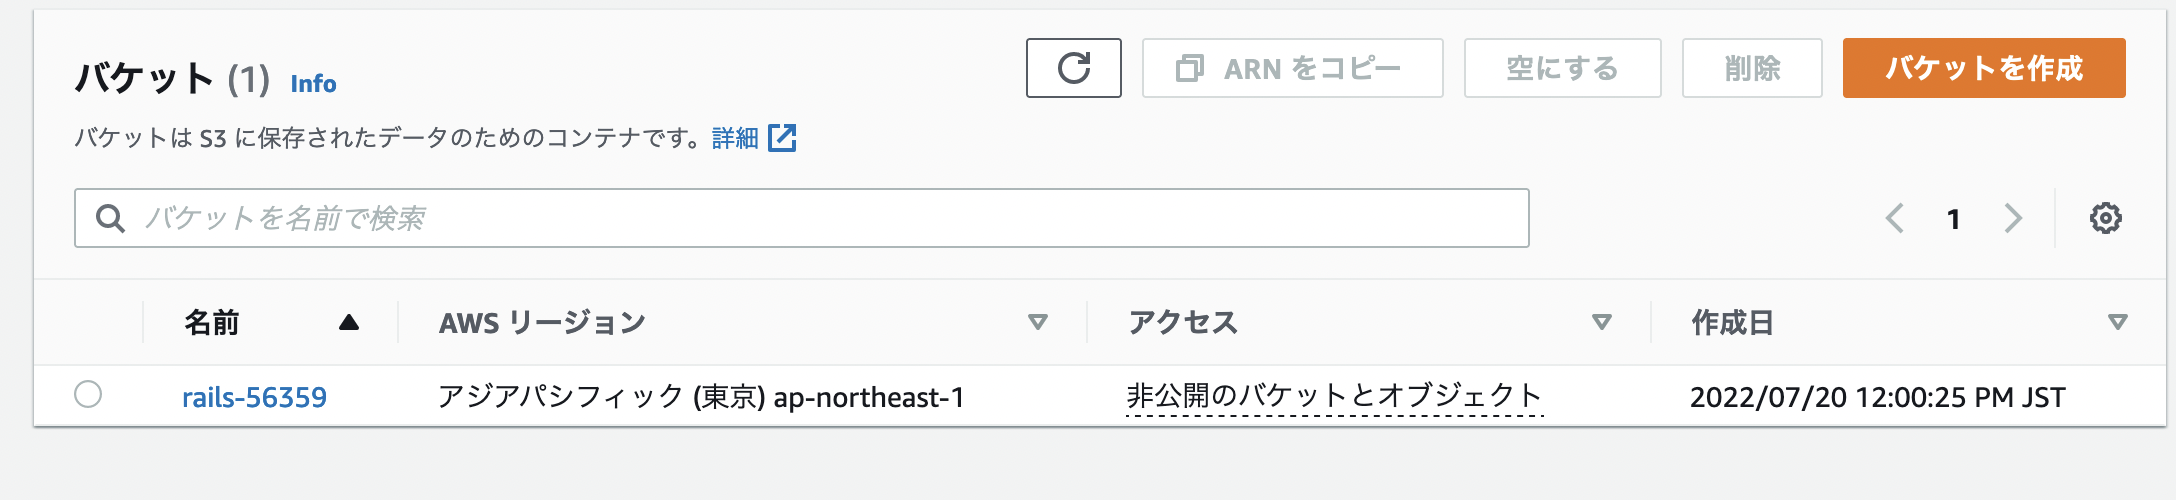This screenshot has width=2176, height=500.
Task: Click the refresh bucket list icon
Action: (1073, 68)
